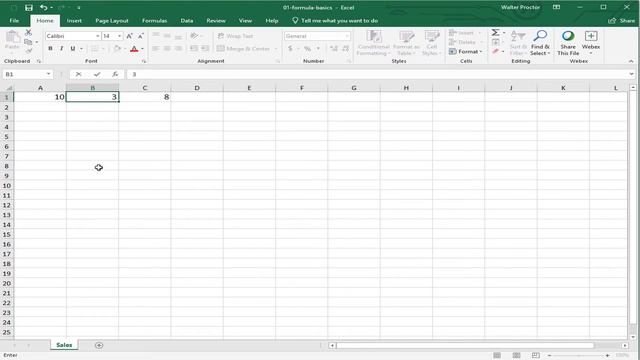Viewport: 640px width, 360px height.
Task: Open the View tab
Action: tap(245, 20)
